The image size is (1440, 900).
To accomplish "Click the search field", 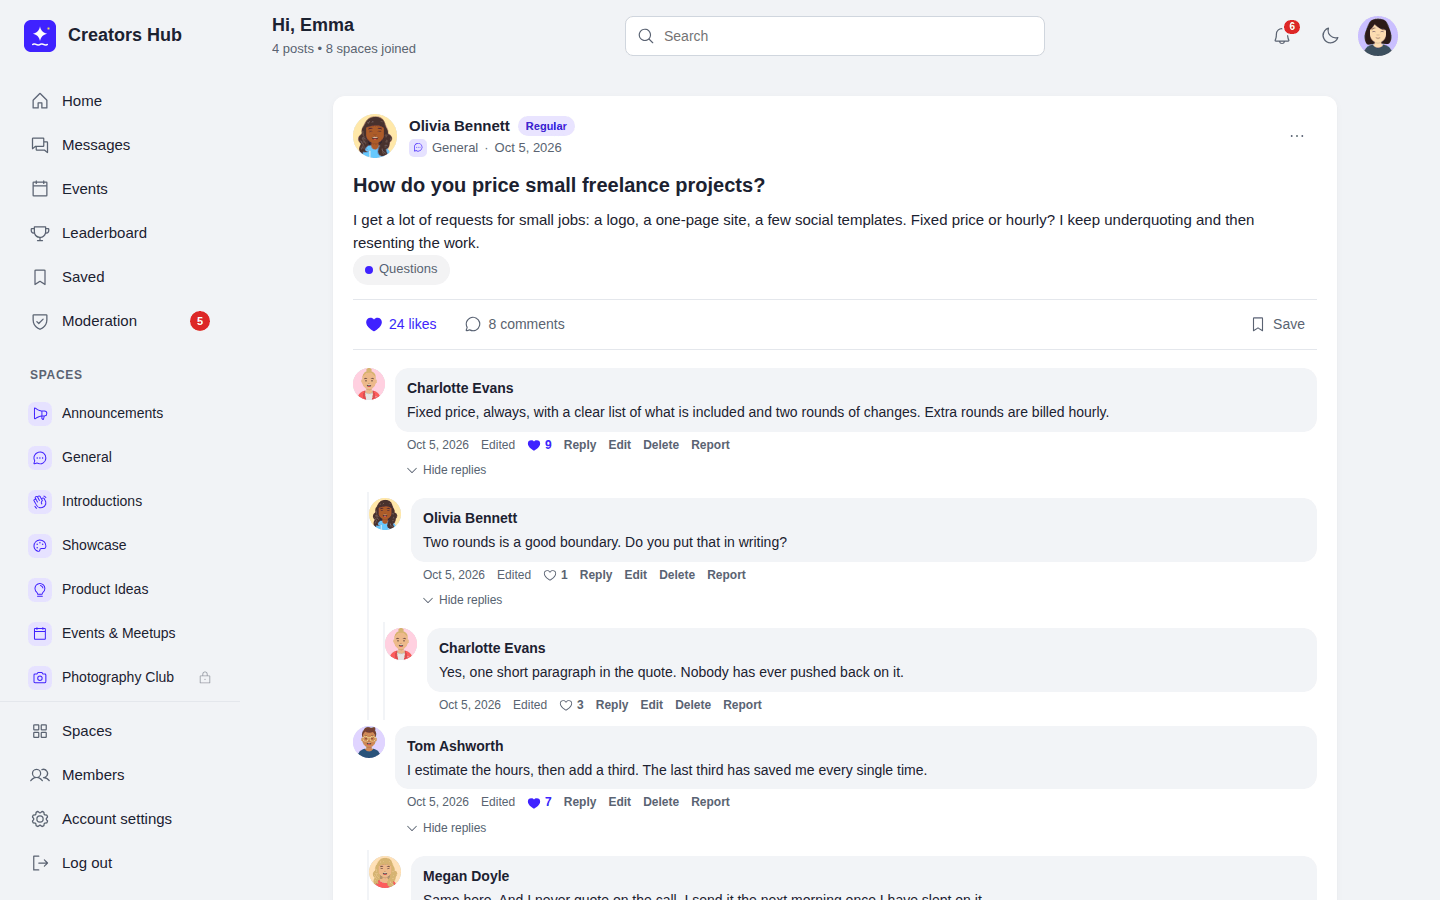I will pyautogui.click(x=835, y=36).
